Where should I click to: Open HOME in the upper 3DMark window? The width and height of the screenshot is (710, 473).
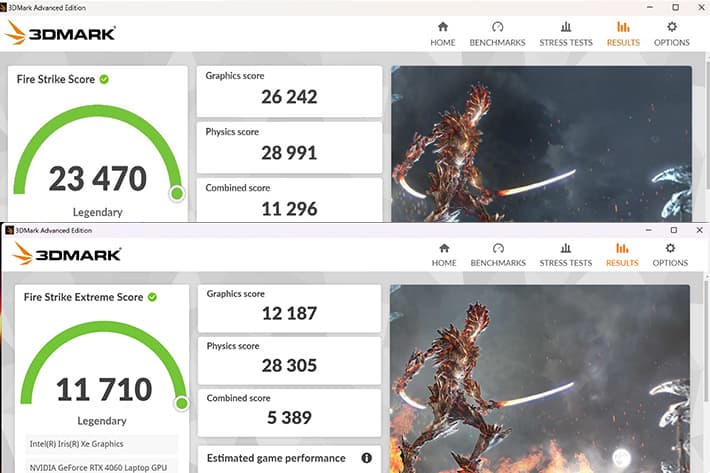[442, 34]
